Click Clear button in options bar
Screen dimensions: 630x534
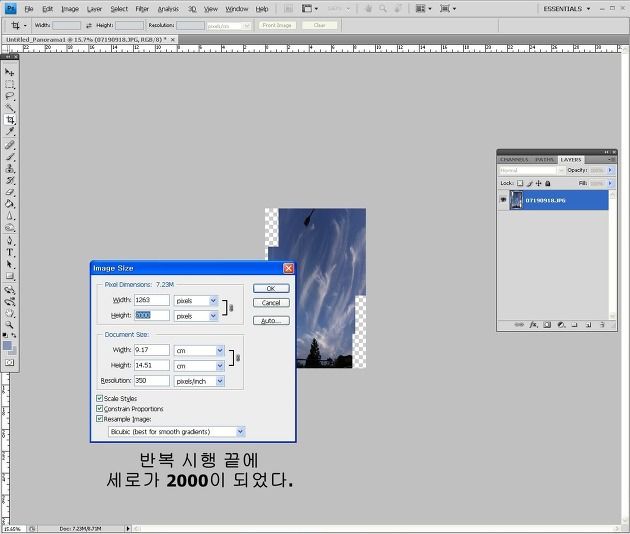coord(319,25)
